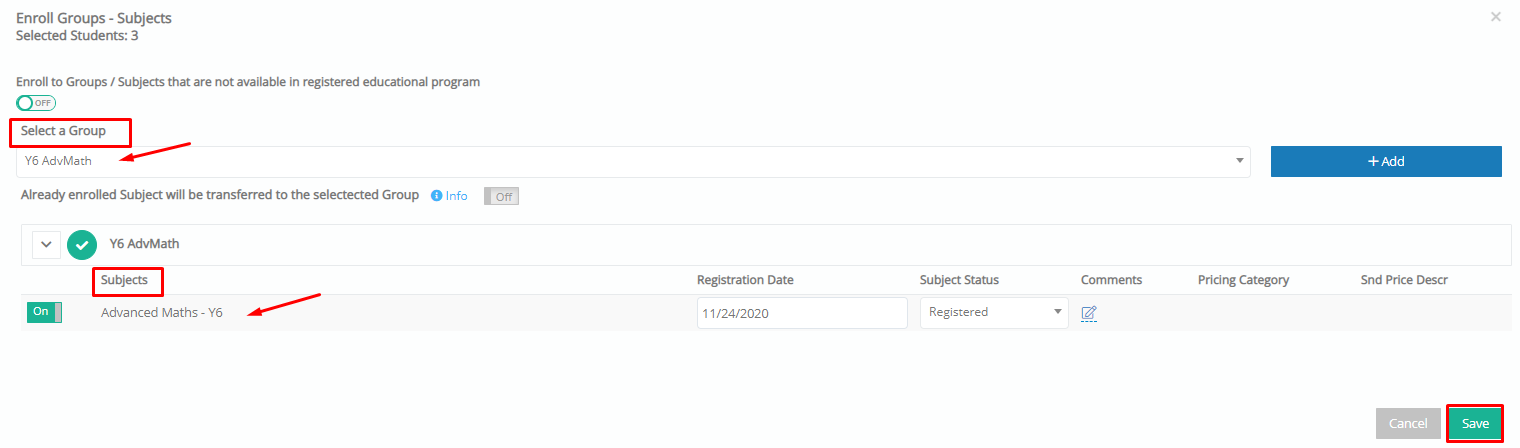Collapse the Y6 AdvMath group chevron
The image size is (1520, 448).
pos(46,244)
